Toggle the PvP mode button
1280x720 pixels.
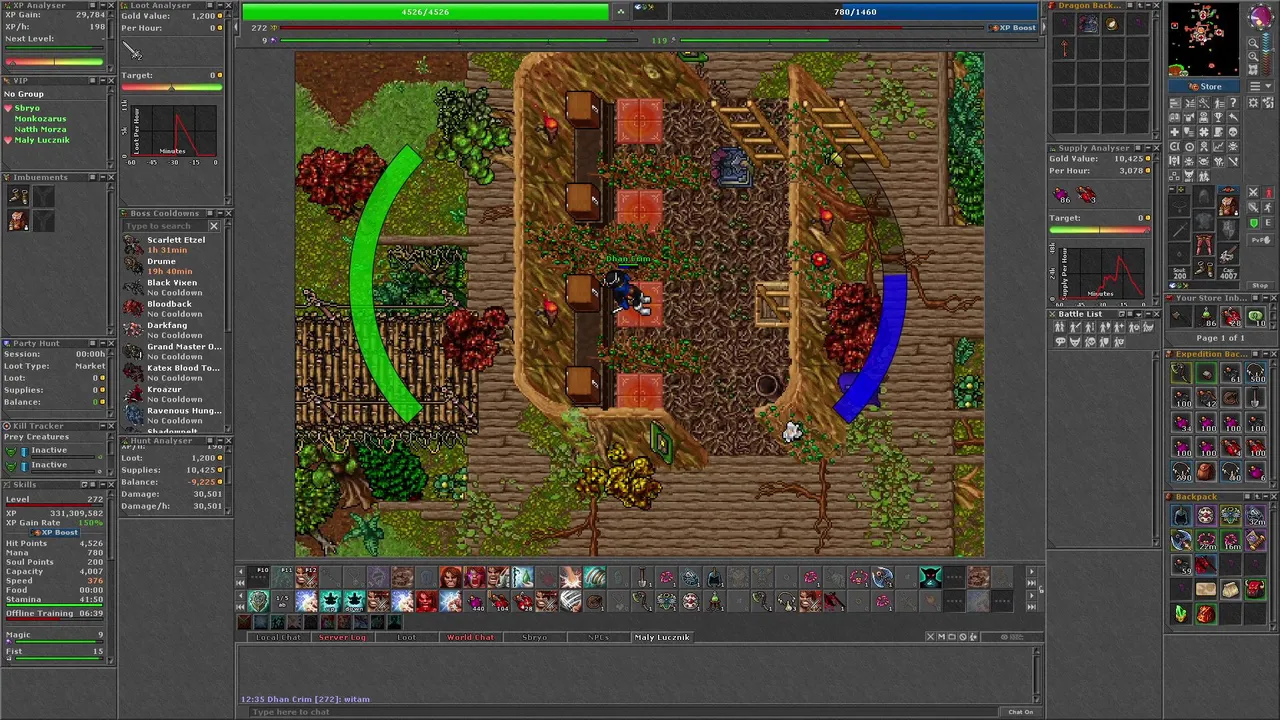pyautogui.click(x=1261, y=239)
